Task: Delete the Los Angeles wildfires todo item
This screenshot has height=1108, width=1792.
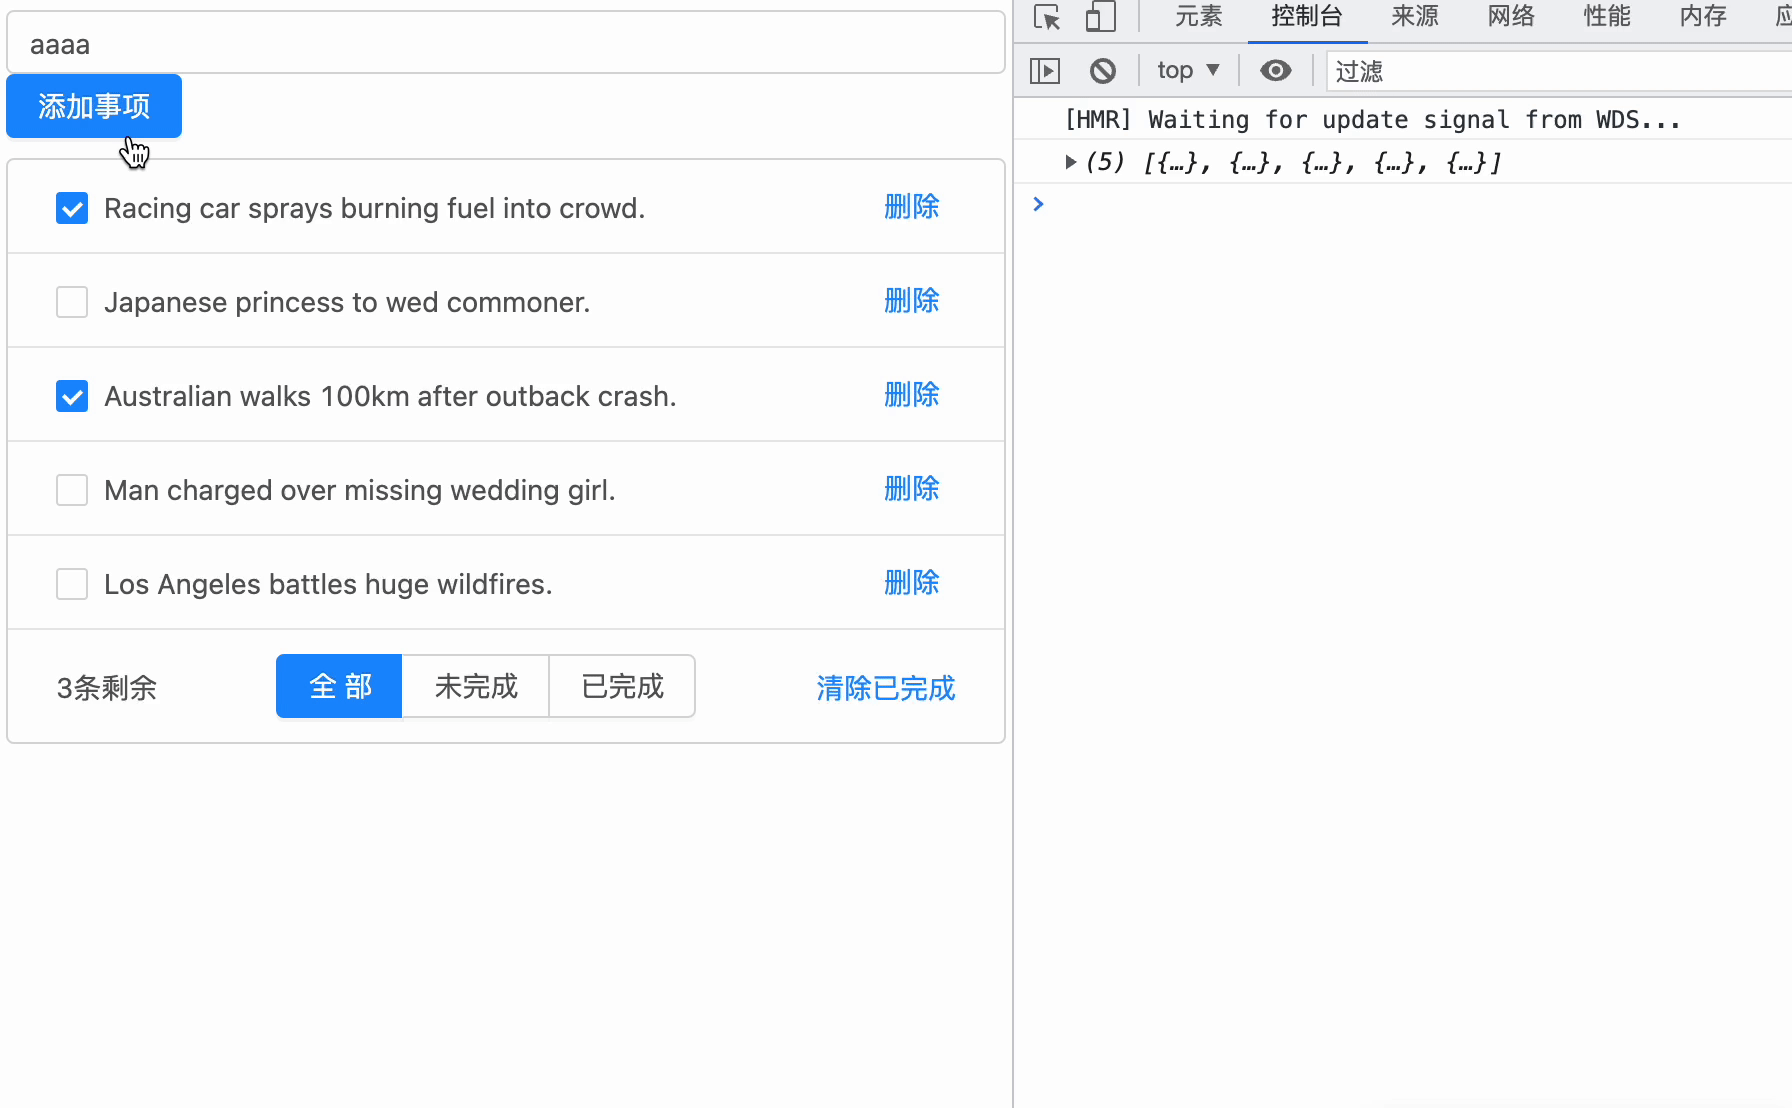Action: 912,583
